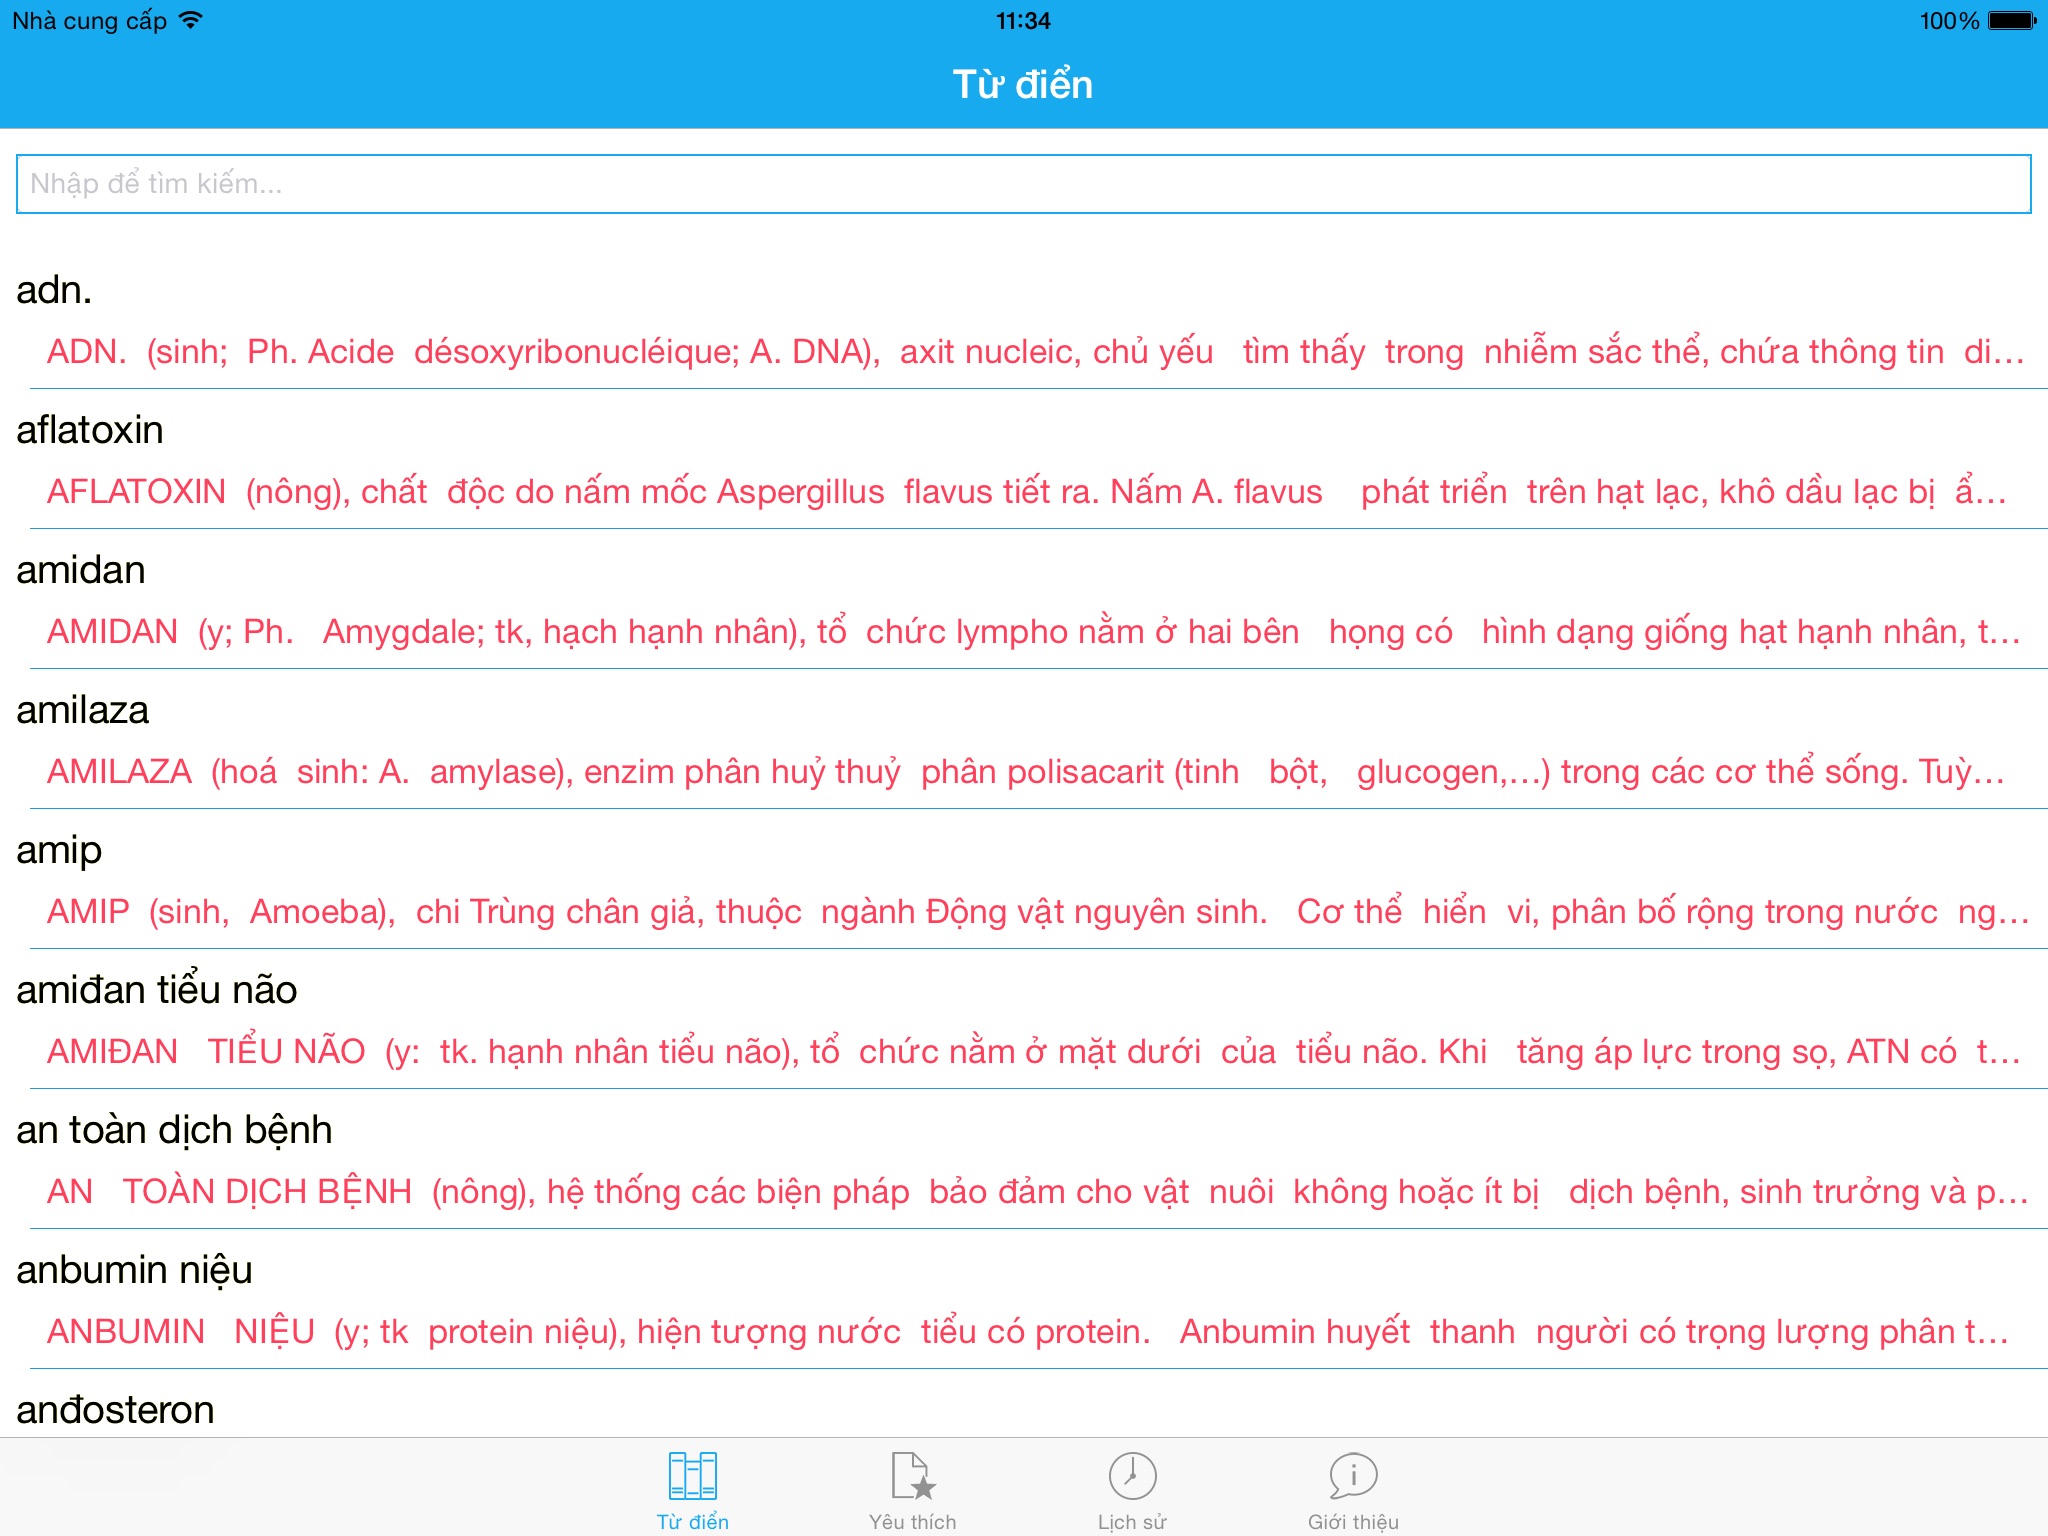Tap the AFLATOXIN definition preview text
The height and width of the screenshot is (1536, 2048).
[1025, 492]
